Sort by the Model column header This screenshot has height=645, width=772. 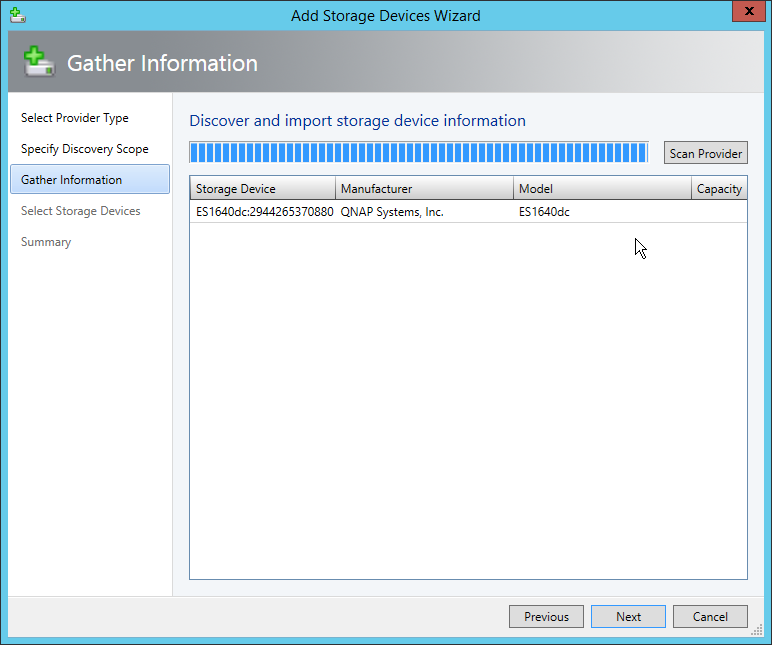(602, 189)
